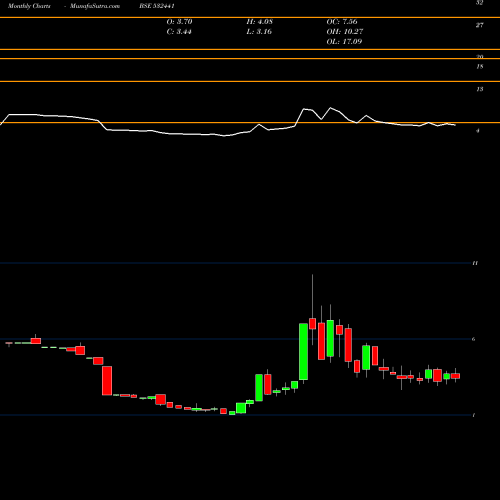Click the 'MunafaSutra.com' label
The height and width of the screenshot is (500, 500).
click(95, 6)
